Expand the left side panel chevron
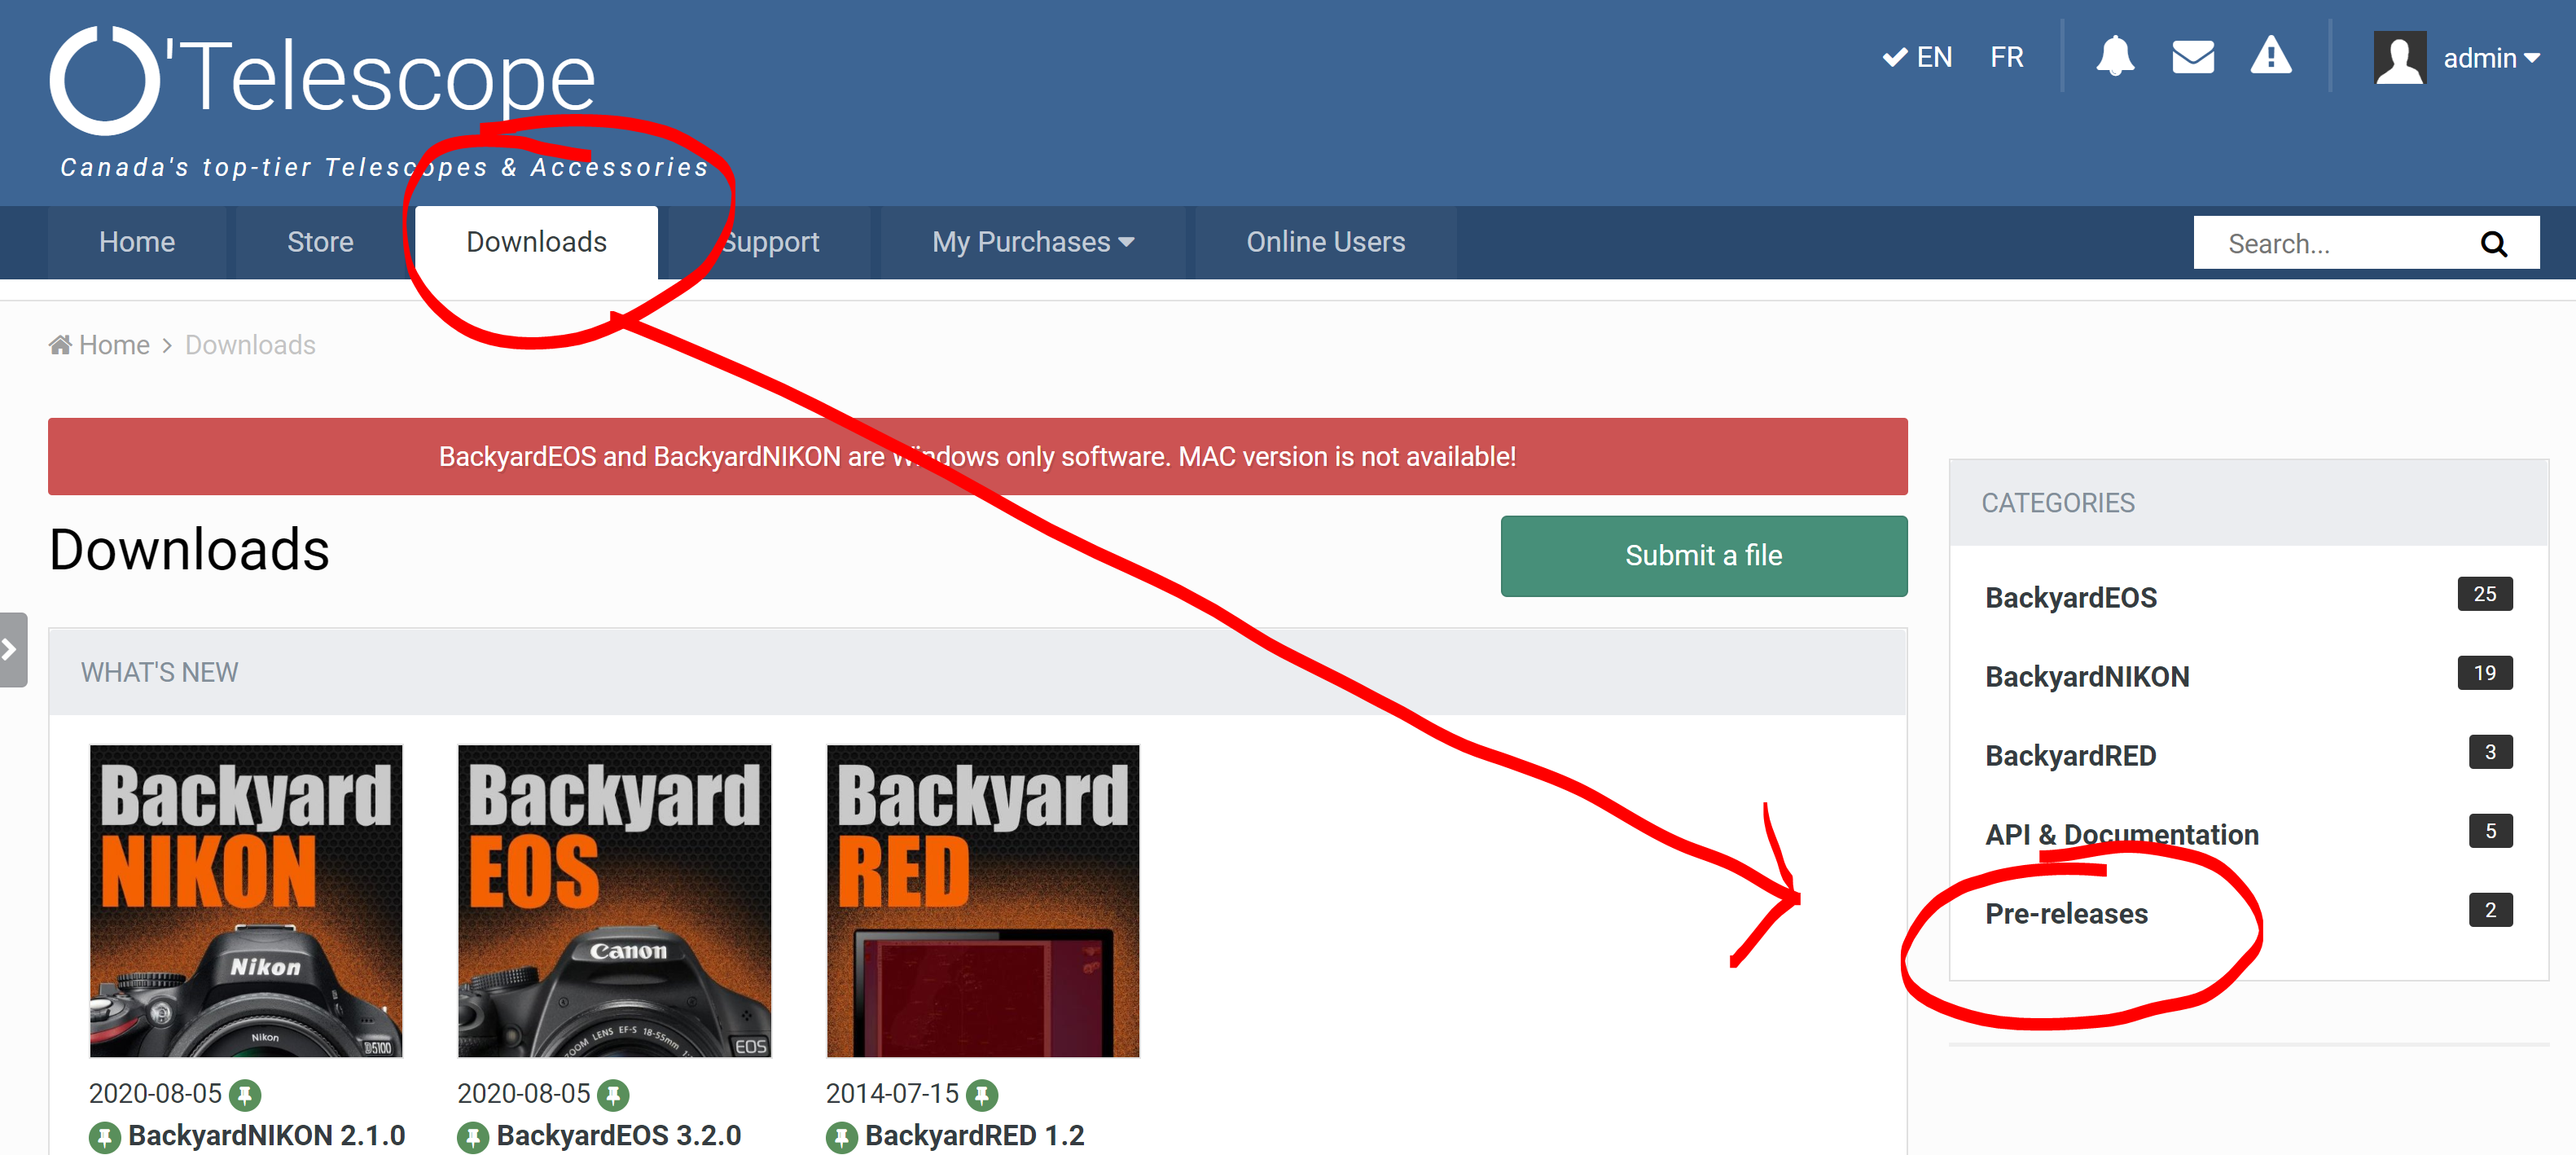Screen dimensions: 2576x1155 [11, 649]
